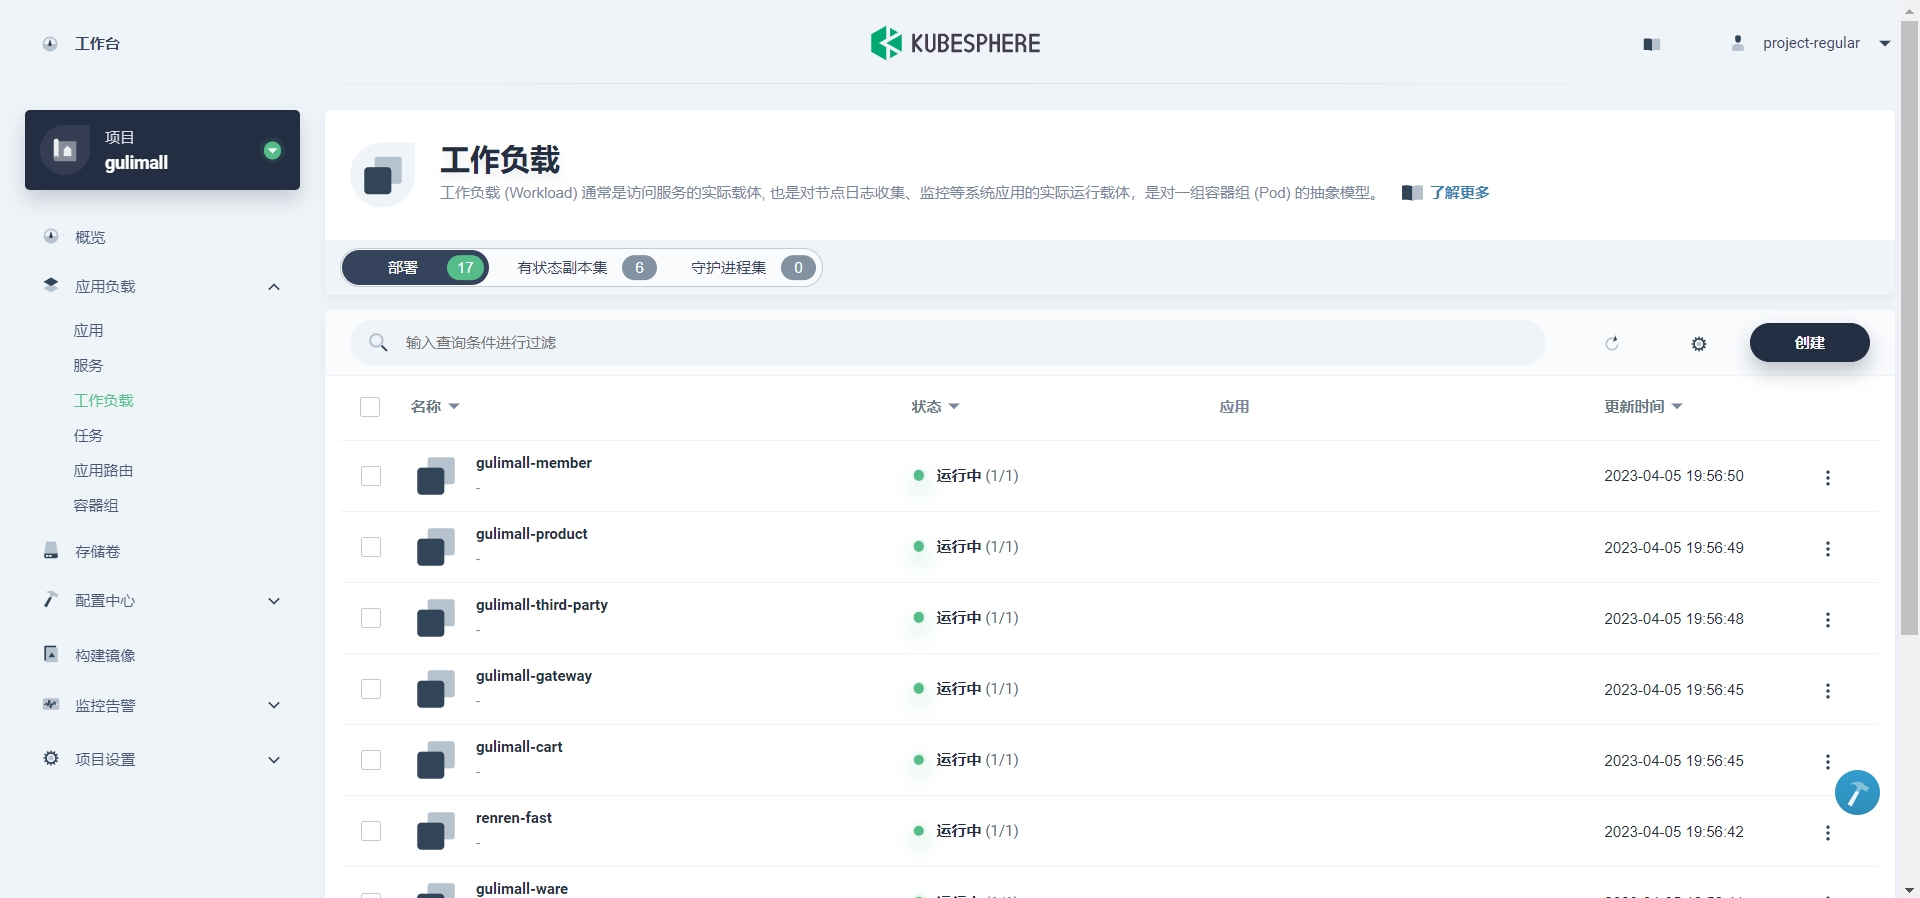Open table column settings gear
The height and width of the screenshot is (898, 1920).
[1699, 344]
